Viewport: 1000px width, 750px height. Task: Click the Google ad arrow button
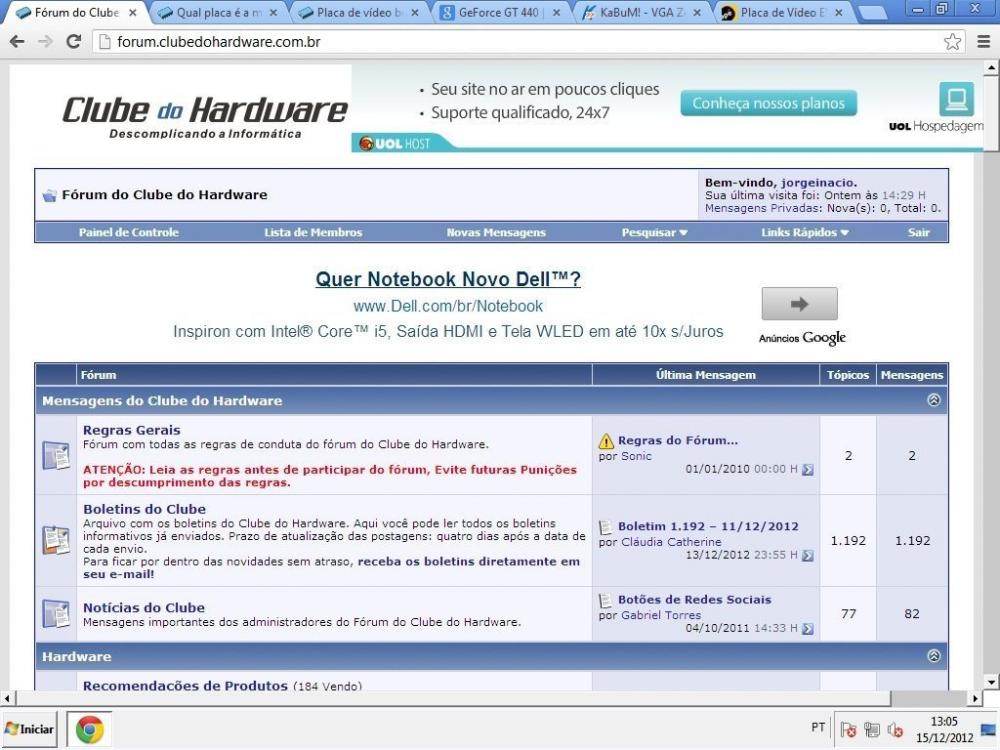799,304
